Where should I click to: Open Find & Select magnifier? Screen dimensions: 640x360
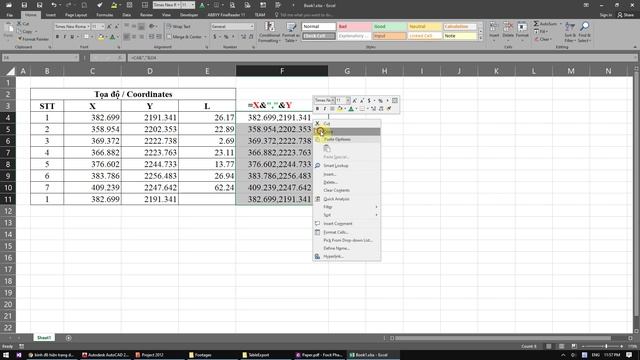584,32
